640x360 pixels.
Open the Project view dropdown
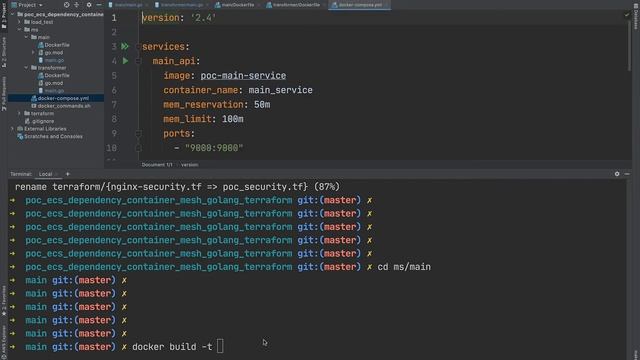click(27, 5)
